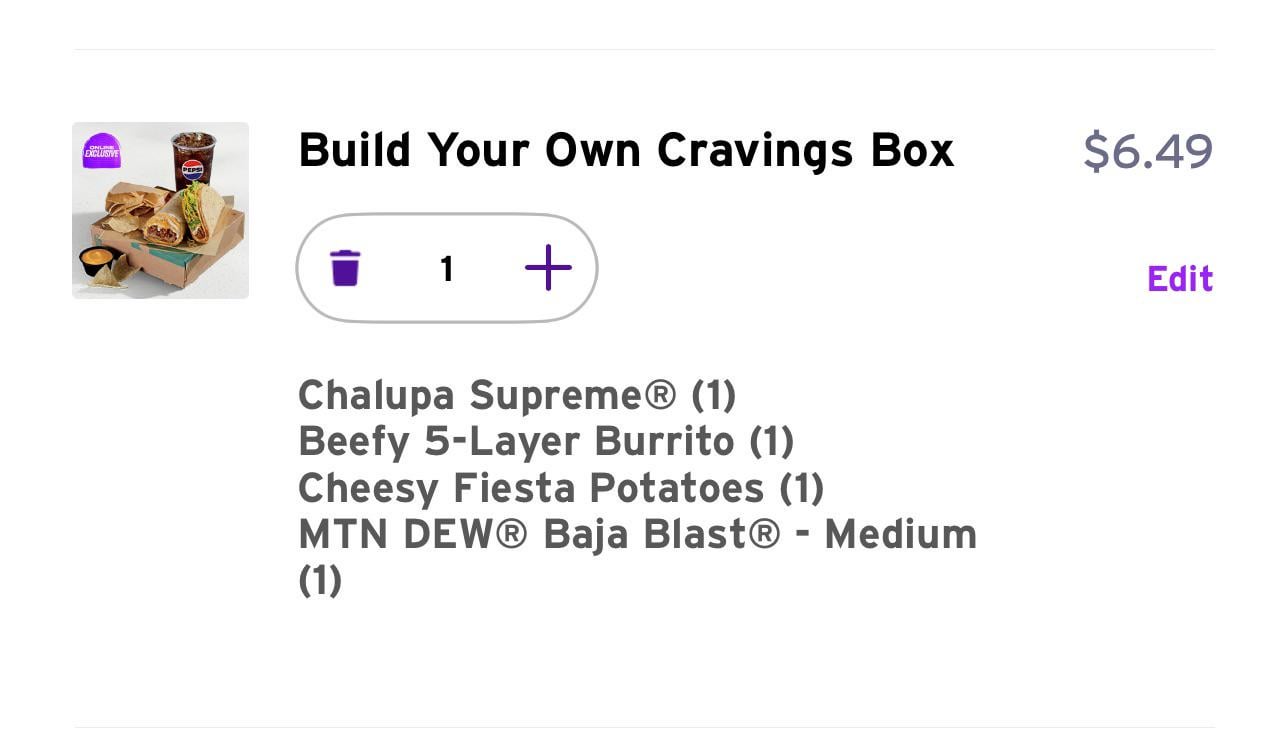Select the MTN DEW Baja Blast line

[x=637, y=534]
